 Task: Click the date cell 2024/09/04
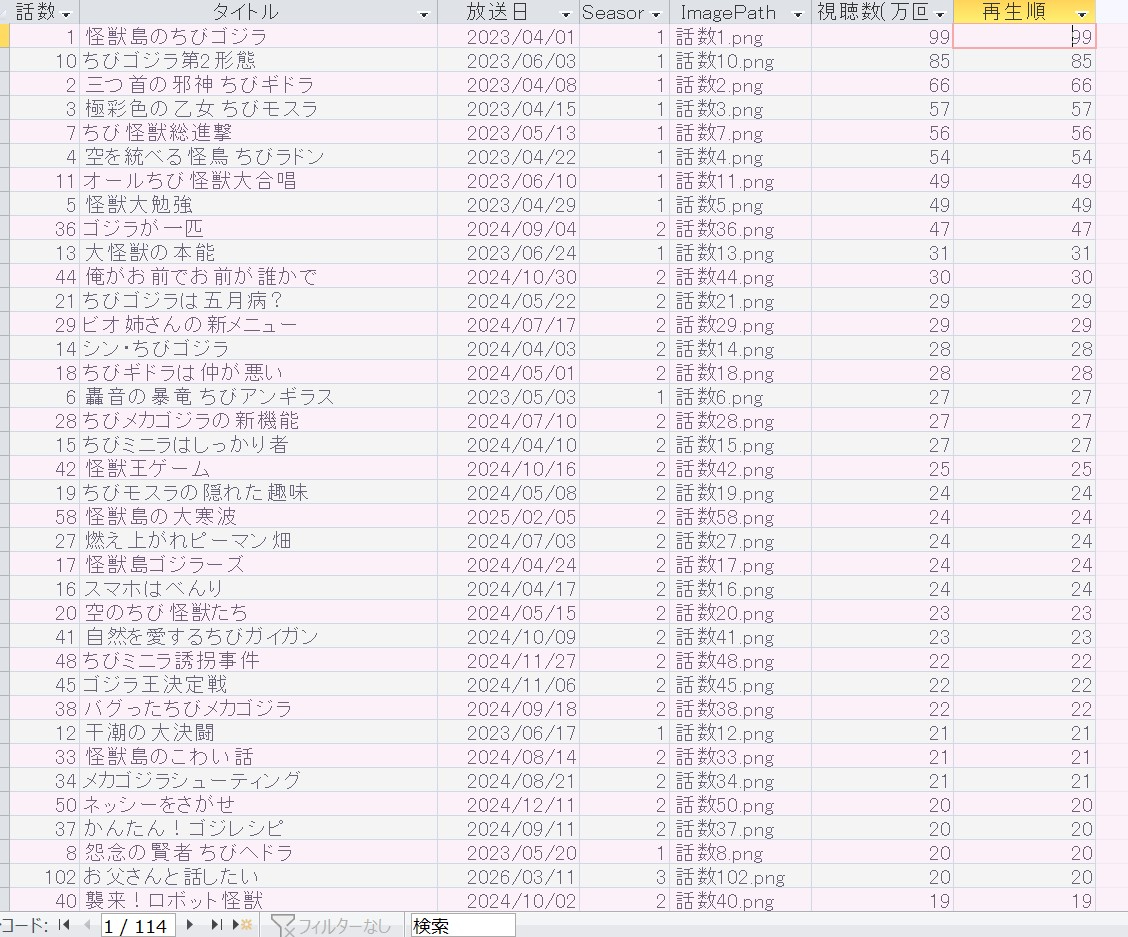click(508, 229)
